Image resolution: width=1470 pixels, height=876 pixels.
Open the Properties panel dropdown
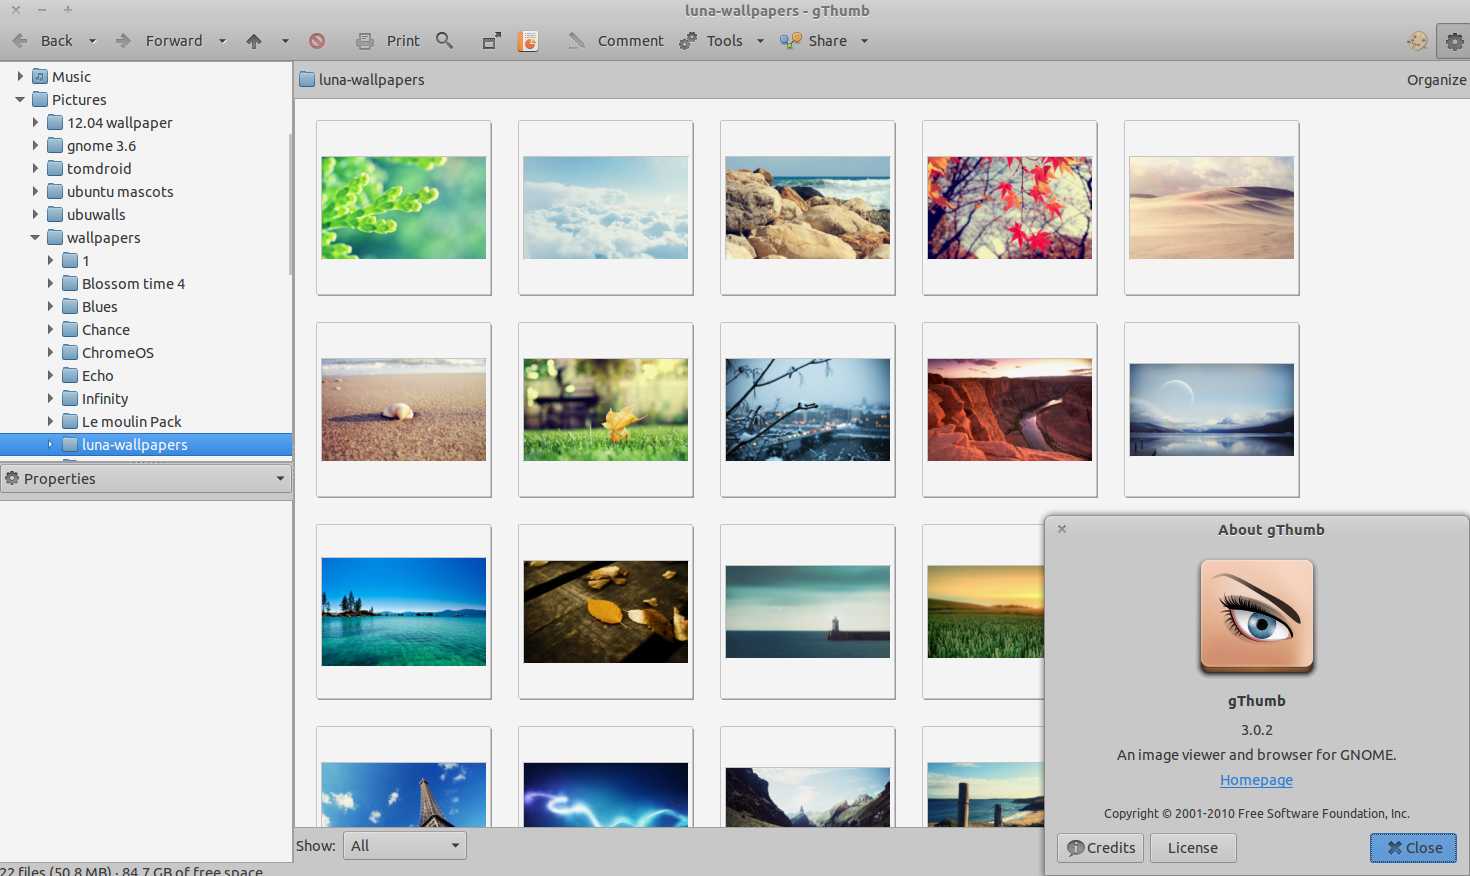tap(146, 479)
